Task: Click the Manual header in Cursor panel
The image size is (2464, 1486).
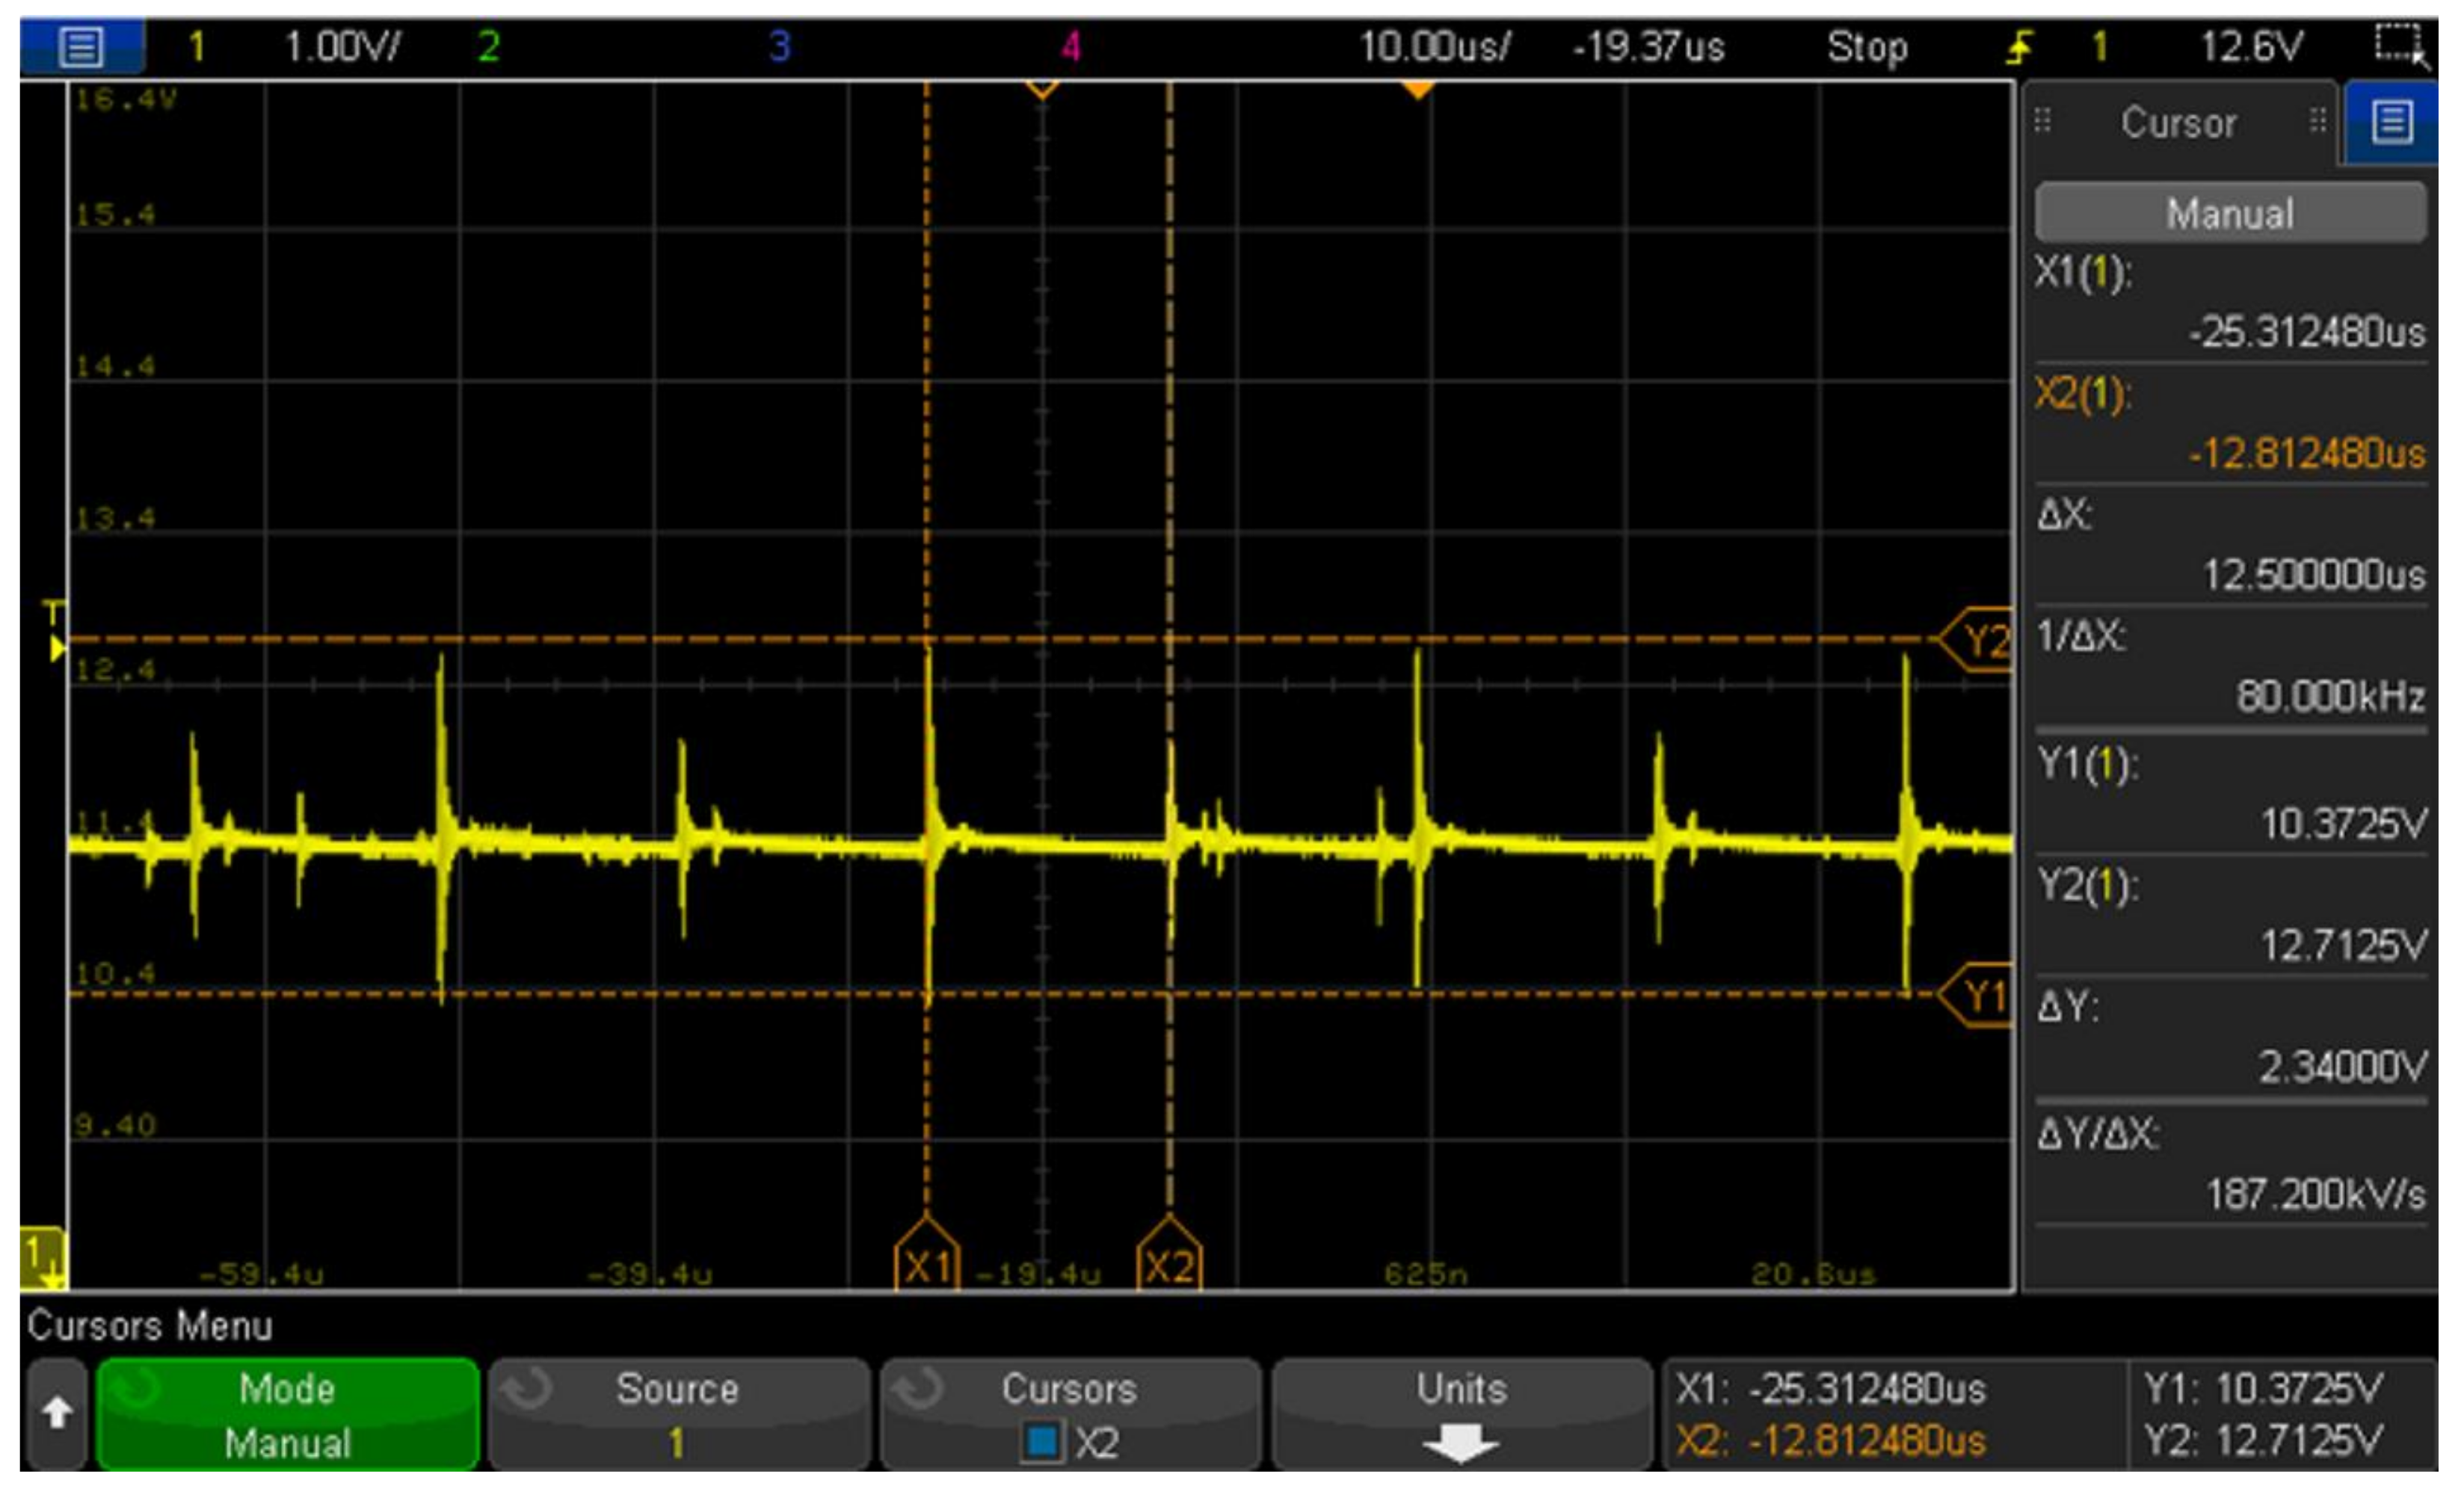Action: 2230,213
